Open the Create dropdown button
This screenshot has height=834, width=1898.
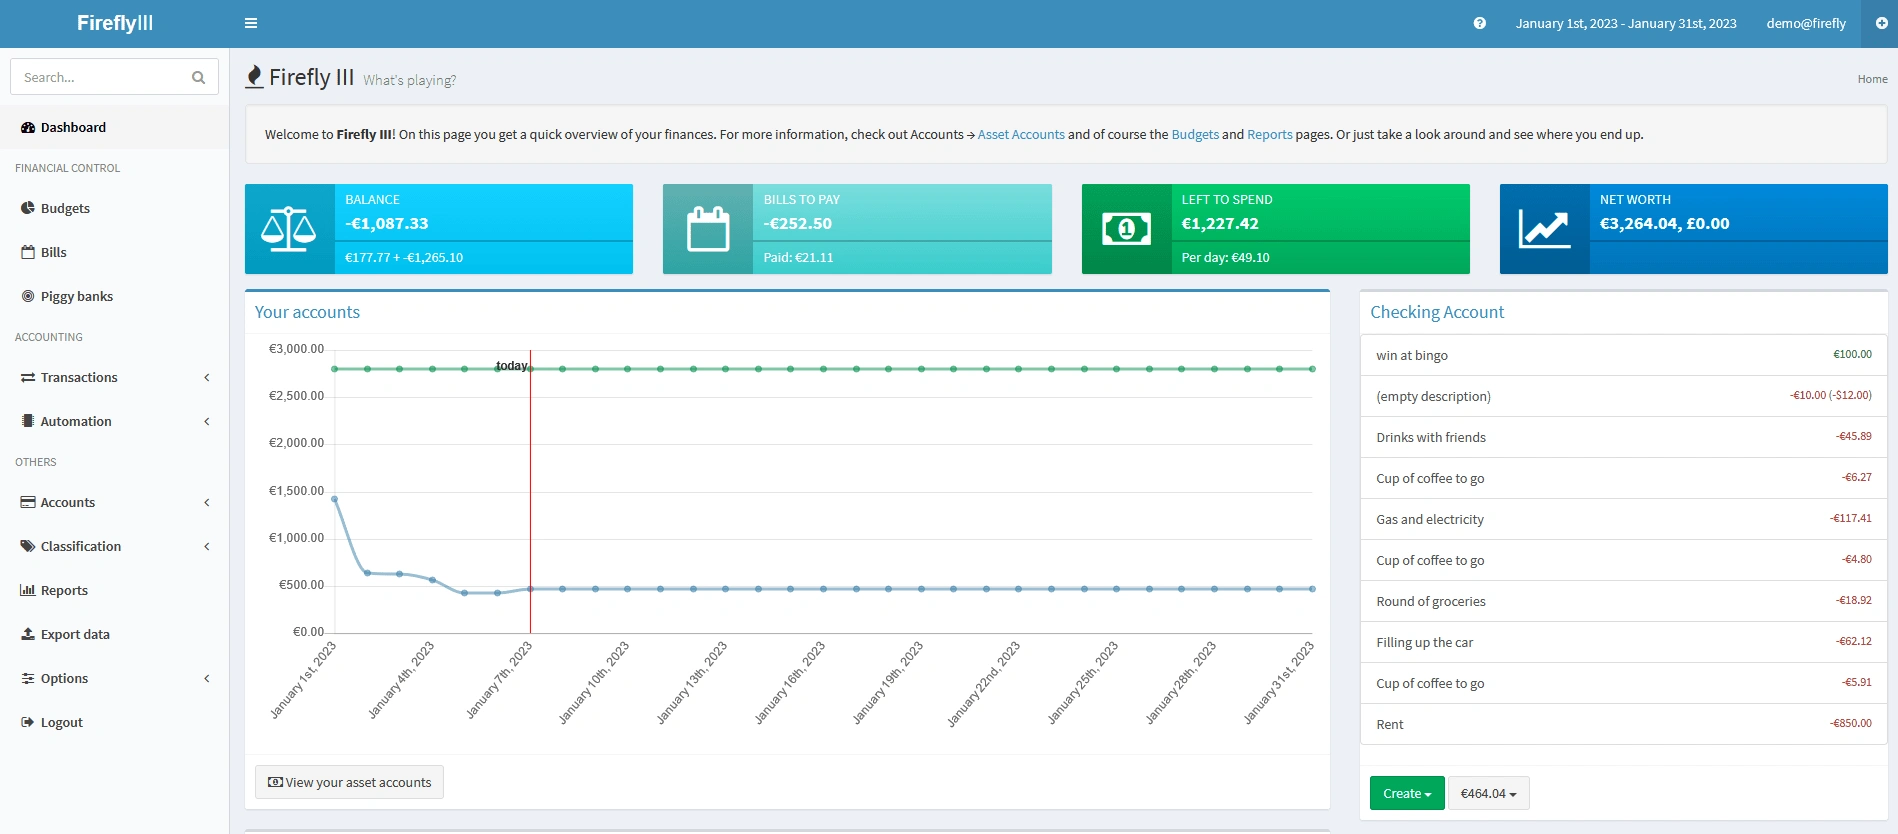(x=1407, y=793)
